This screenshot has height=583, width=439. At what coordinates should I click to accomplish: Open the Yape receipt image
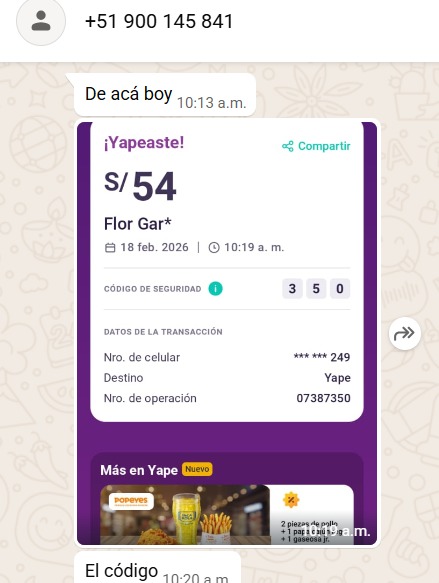coord(227,333)
